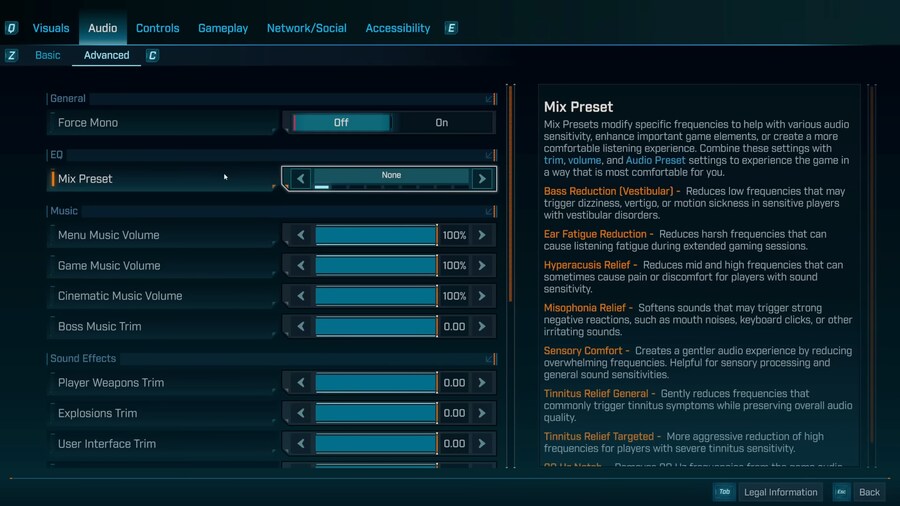Set Force Mono to Off
The width and height of the screenshot is (900, 506).
tap(341, 123)
